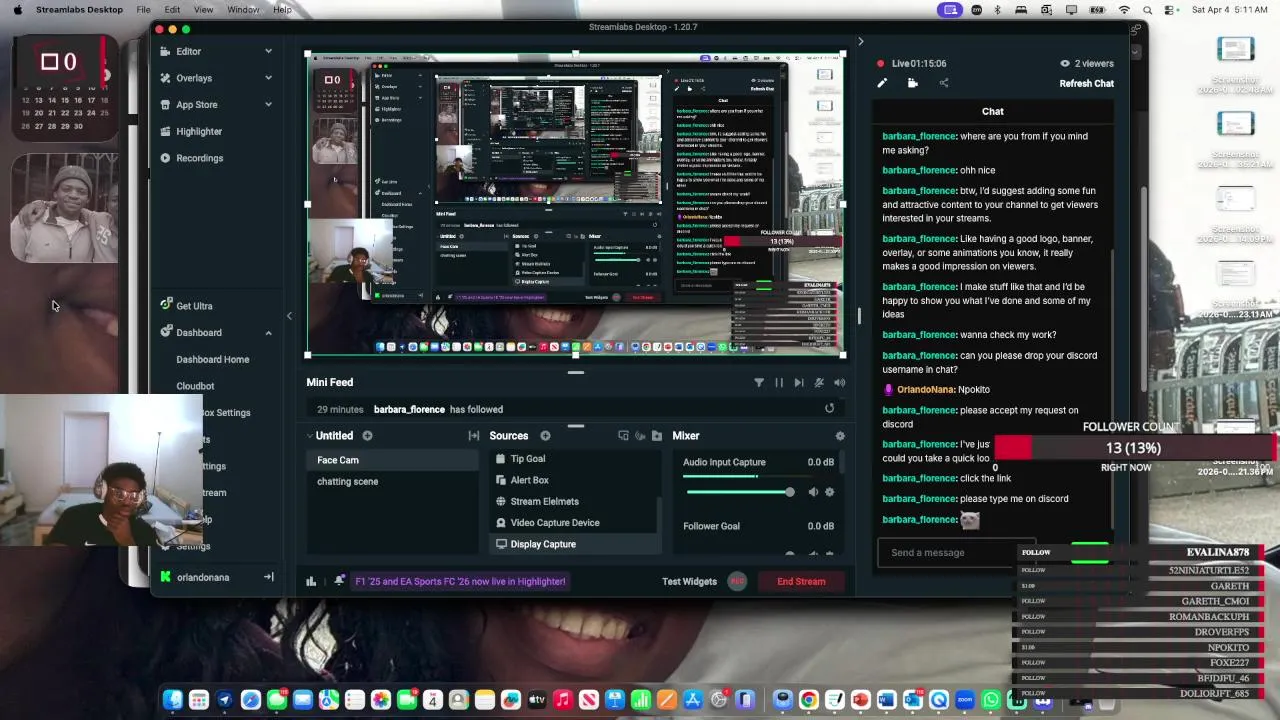Image resolution: width=1280 pixels, height=720 pixels.
Task: Open Mixer settings gear
Action: (840, 436)
